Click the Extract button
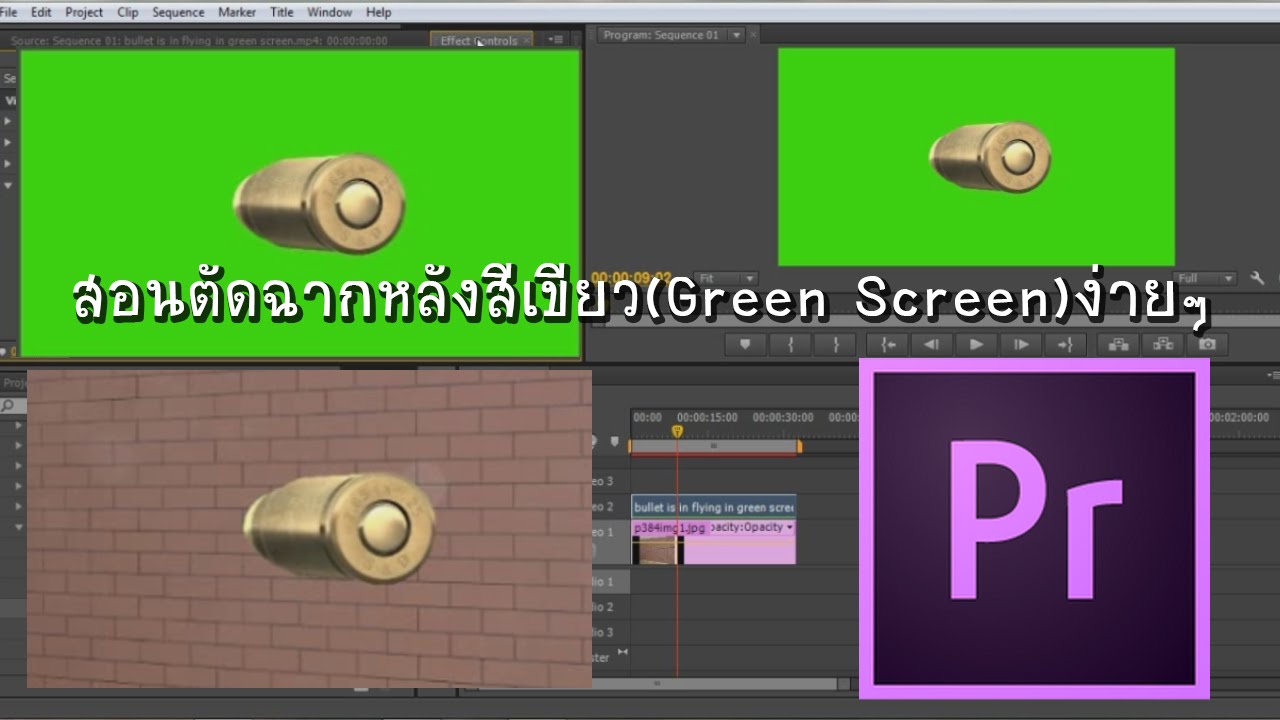Screen dimensions: 1280x720 click(1164, 344)
